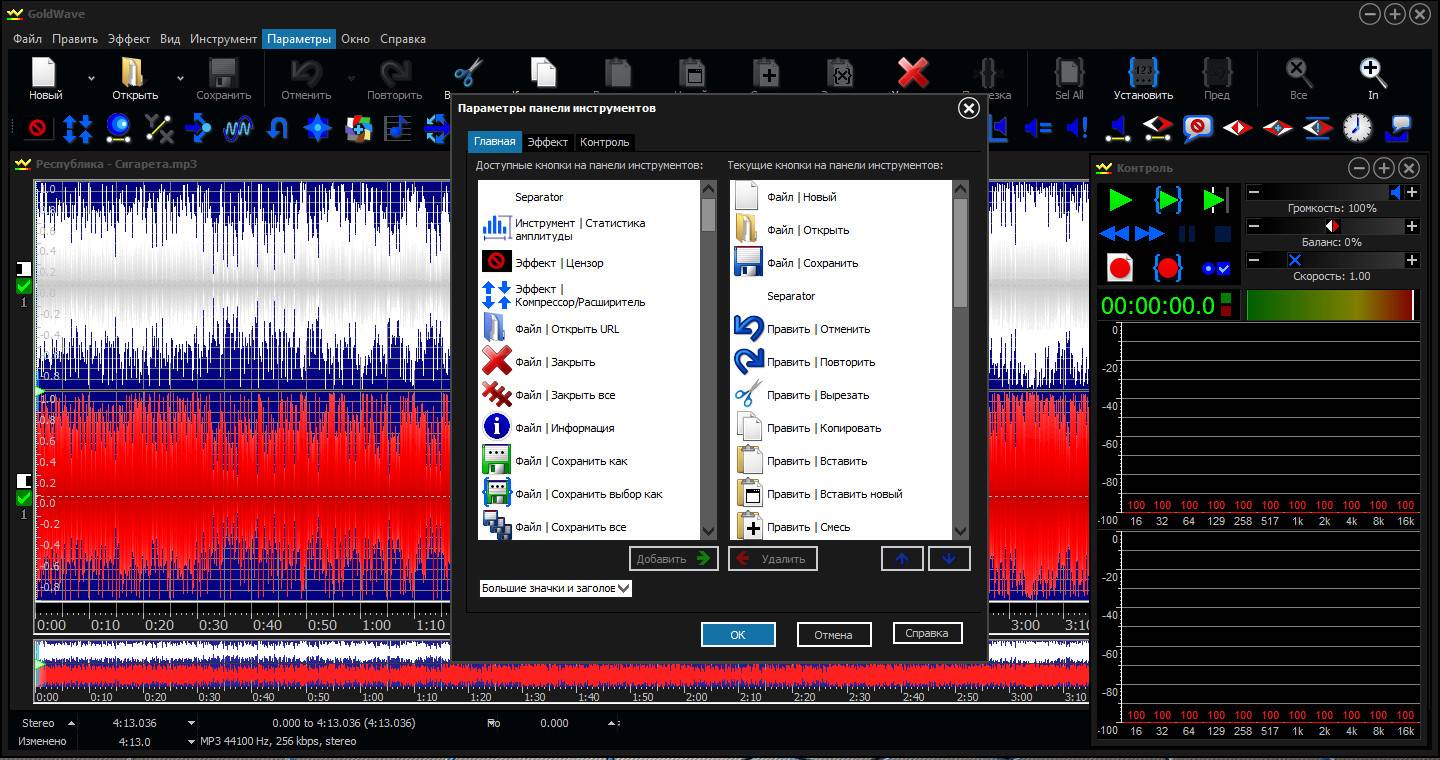The width and height of the screenshot is (1440, 760).
Task: Click the Новый (New) file toolbar icon
Action: tap(45, 72)
